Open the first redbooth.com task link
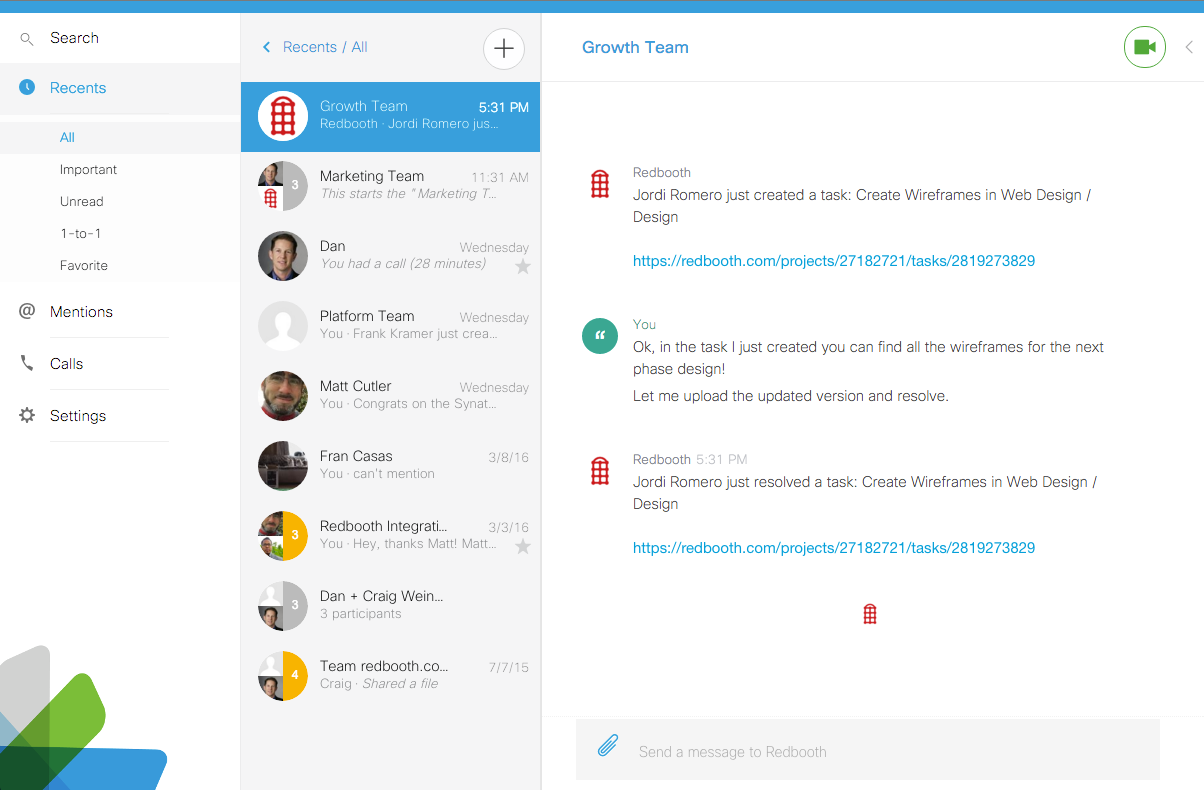Screen dimensions: 1204x790 point(833,260)
